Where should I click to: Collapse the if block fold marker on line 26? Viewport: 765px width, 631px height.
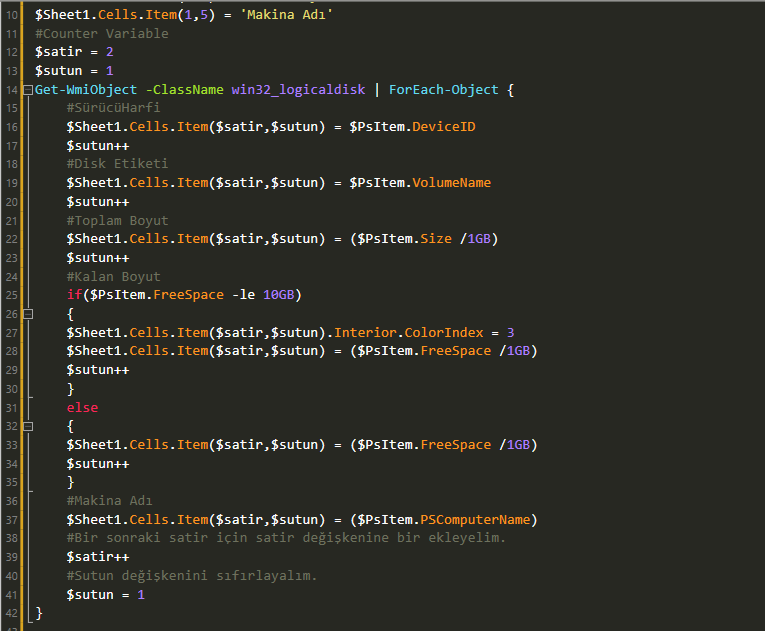[x=28, y=314]
